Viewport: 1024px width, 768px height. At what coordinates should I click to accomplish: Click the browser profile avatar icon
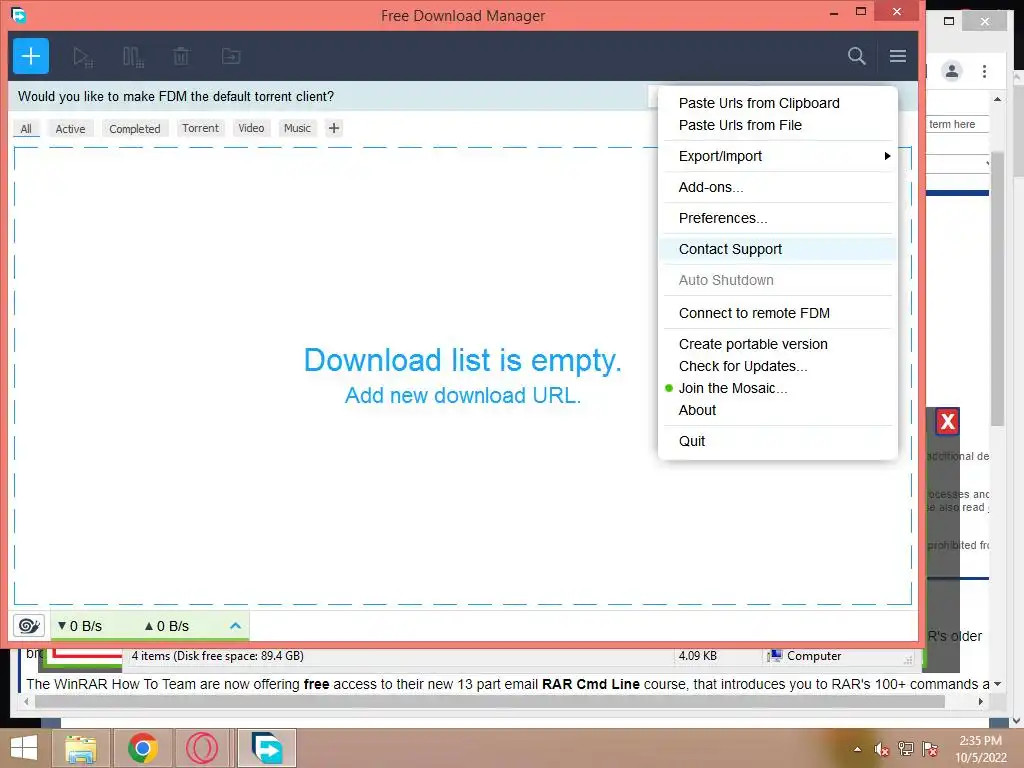[x=952, y=71]
